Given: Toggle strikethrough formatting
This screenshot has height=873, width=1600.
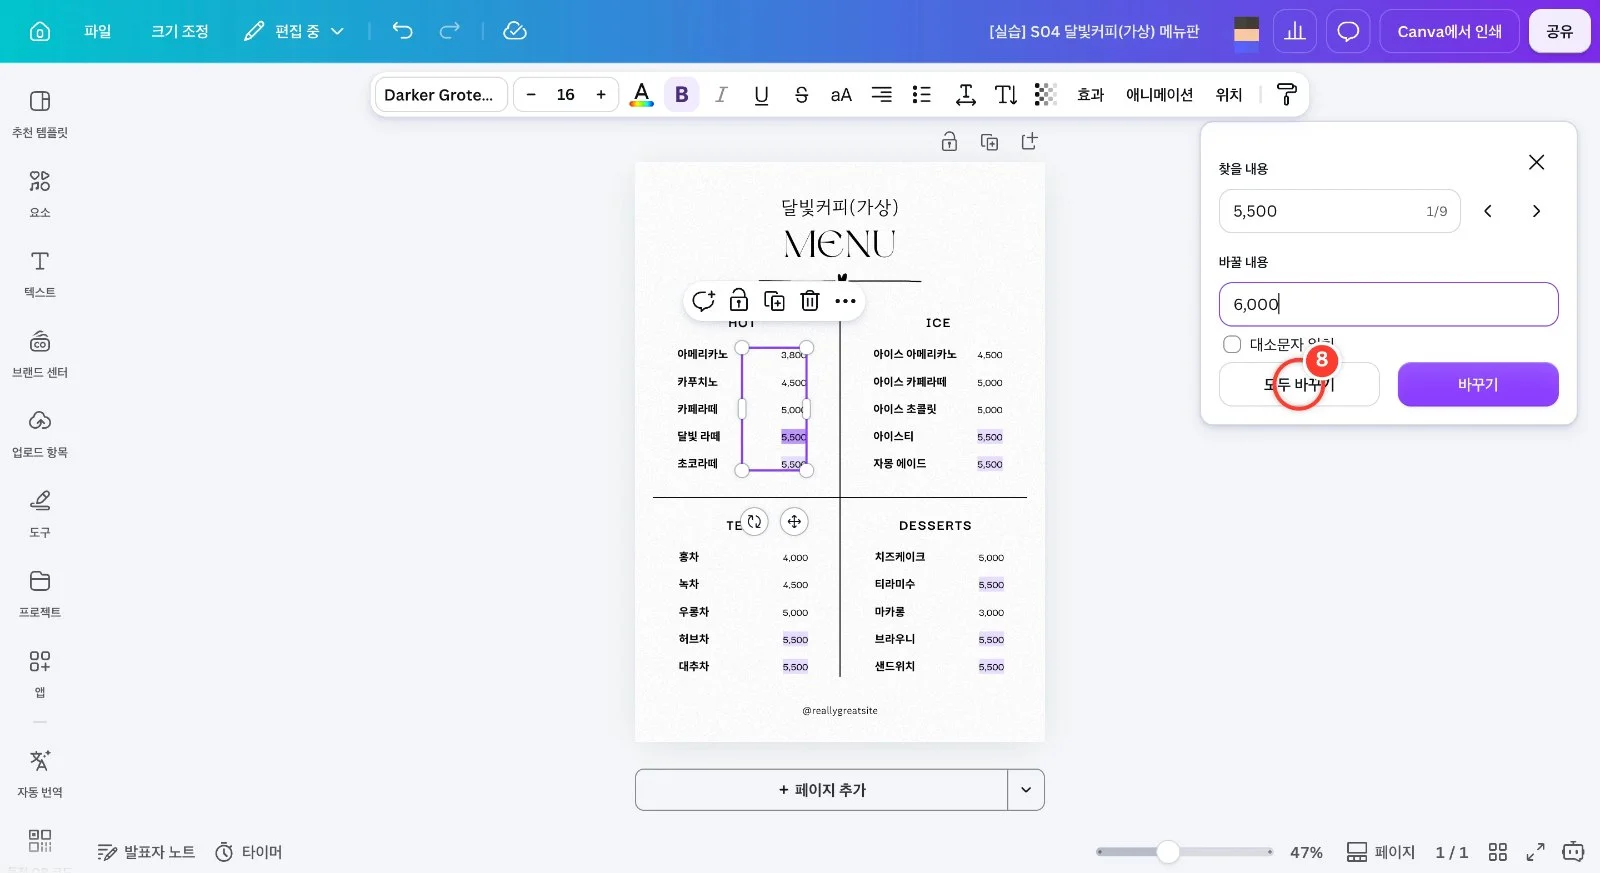Looking at the screenshot, I should (801, 94).
